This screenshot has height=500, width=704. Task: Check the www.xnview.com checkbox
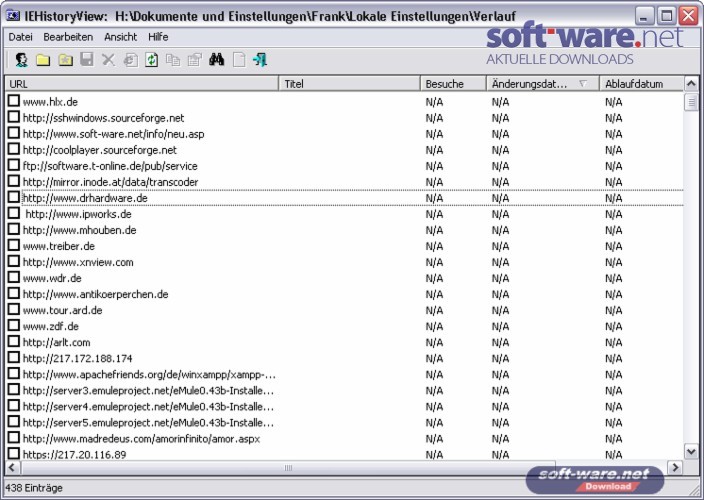[x=14, y=262]
